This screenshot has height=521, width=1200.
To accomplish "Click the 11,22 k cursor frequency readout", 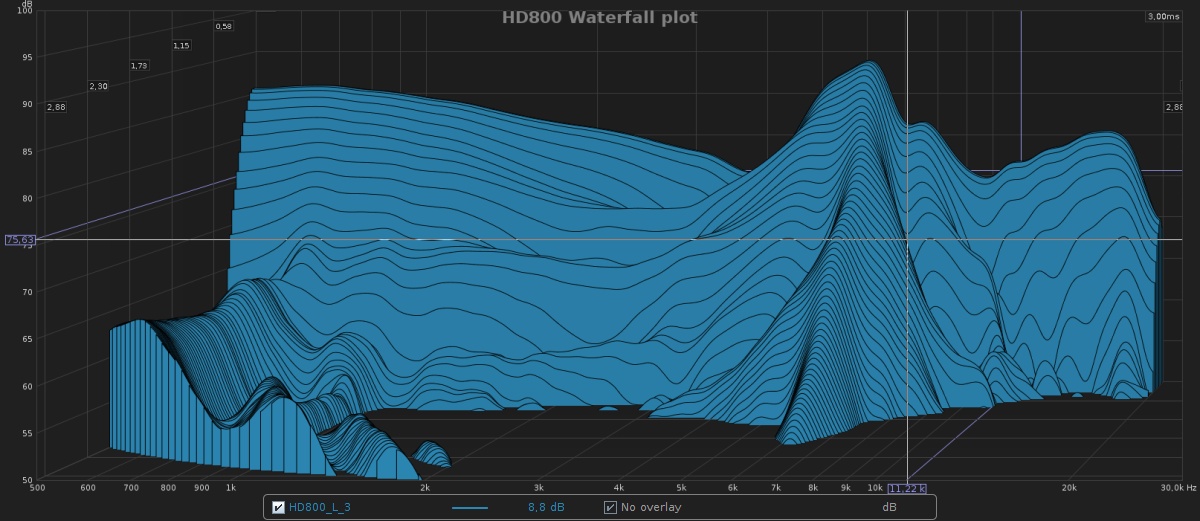I will 907,488.
